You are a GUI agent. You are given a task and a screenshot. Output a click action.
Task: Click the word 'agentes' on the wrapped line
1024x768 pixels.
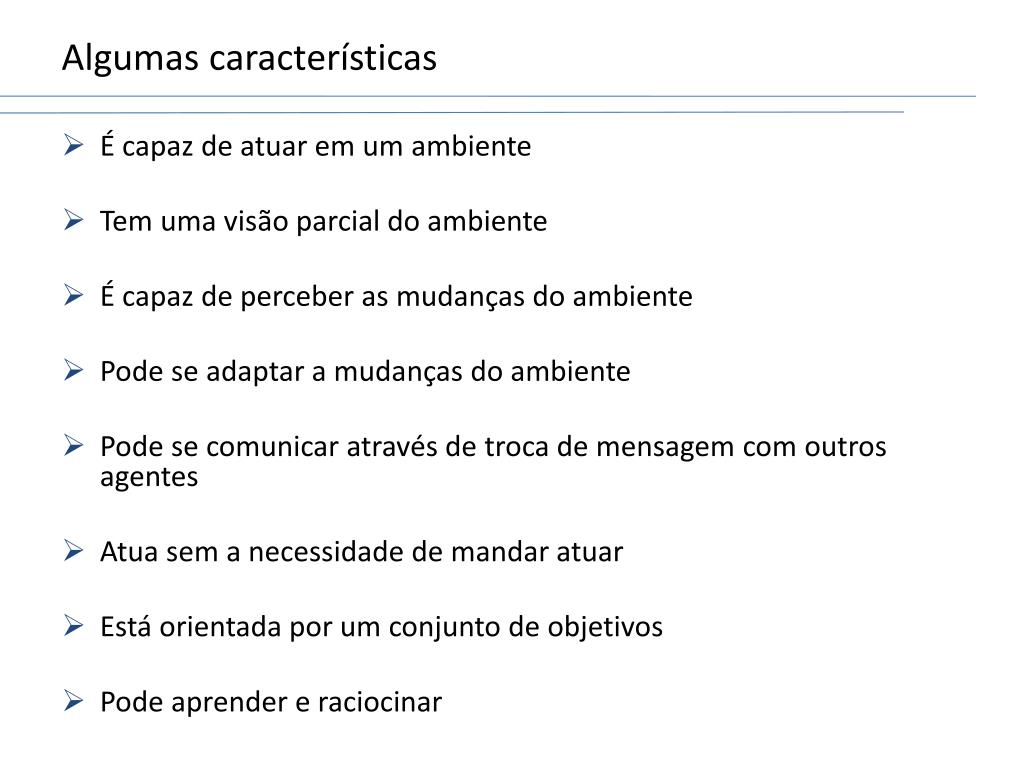tap(149, 478)
